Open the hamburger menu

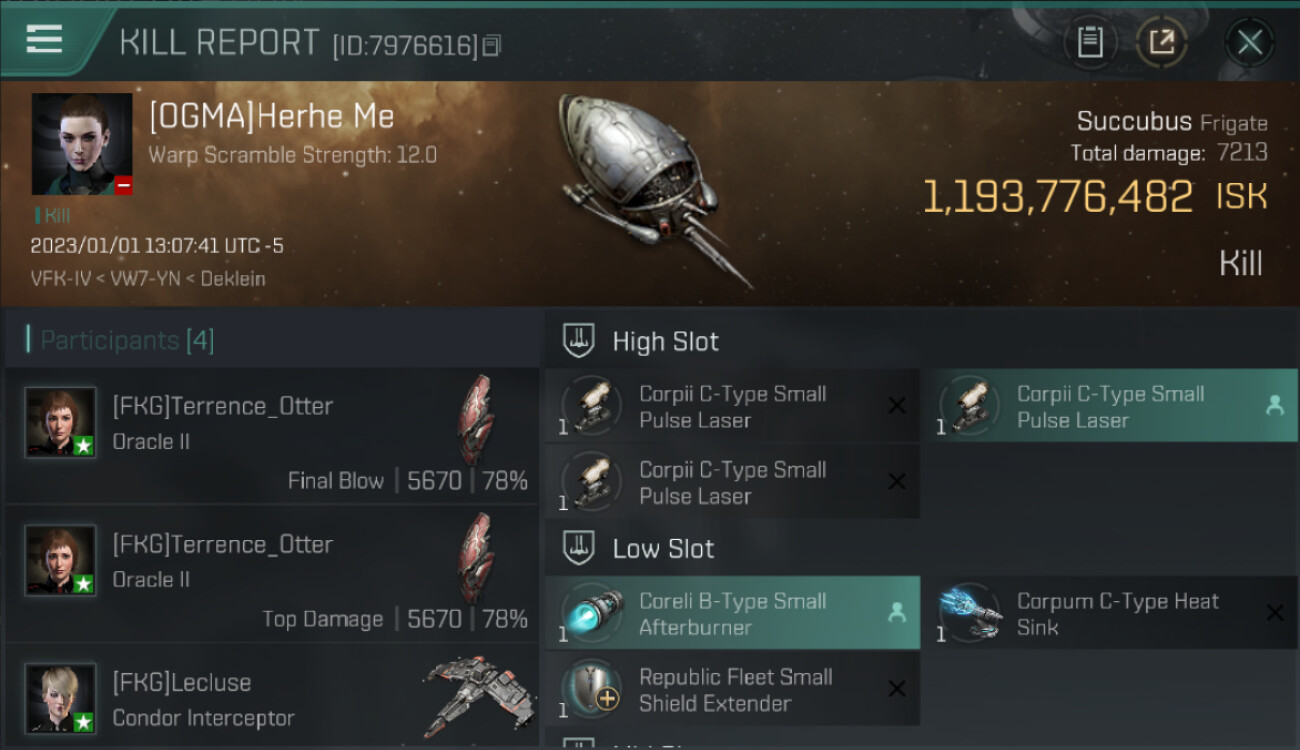pos(44,40)
